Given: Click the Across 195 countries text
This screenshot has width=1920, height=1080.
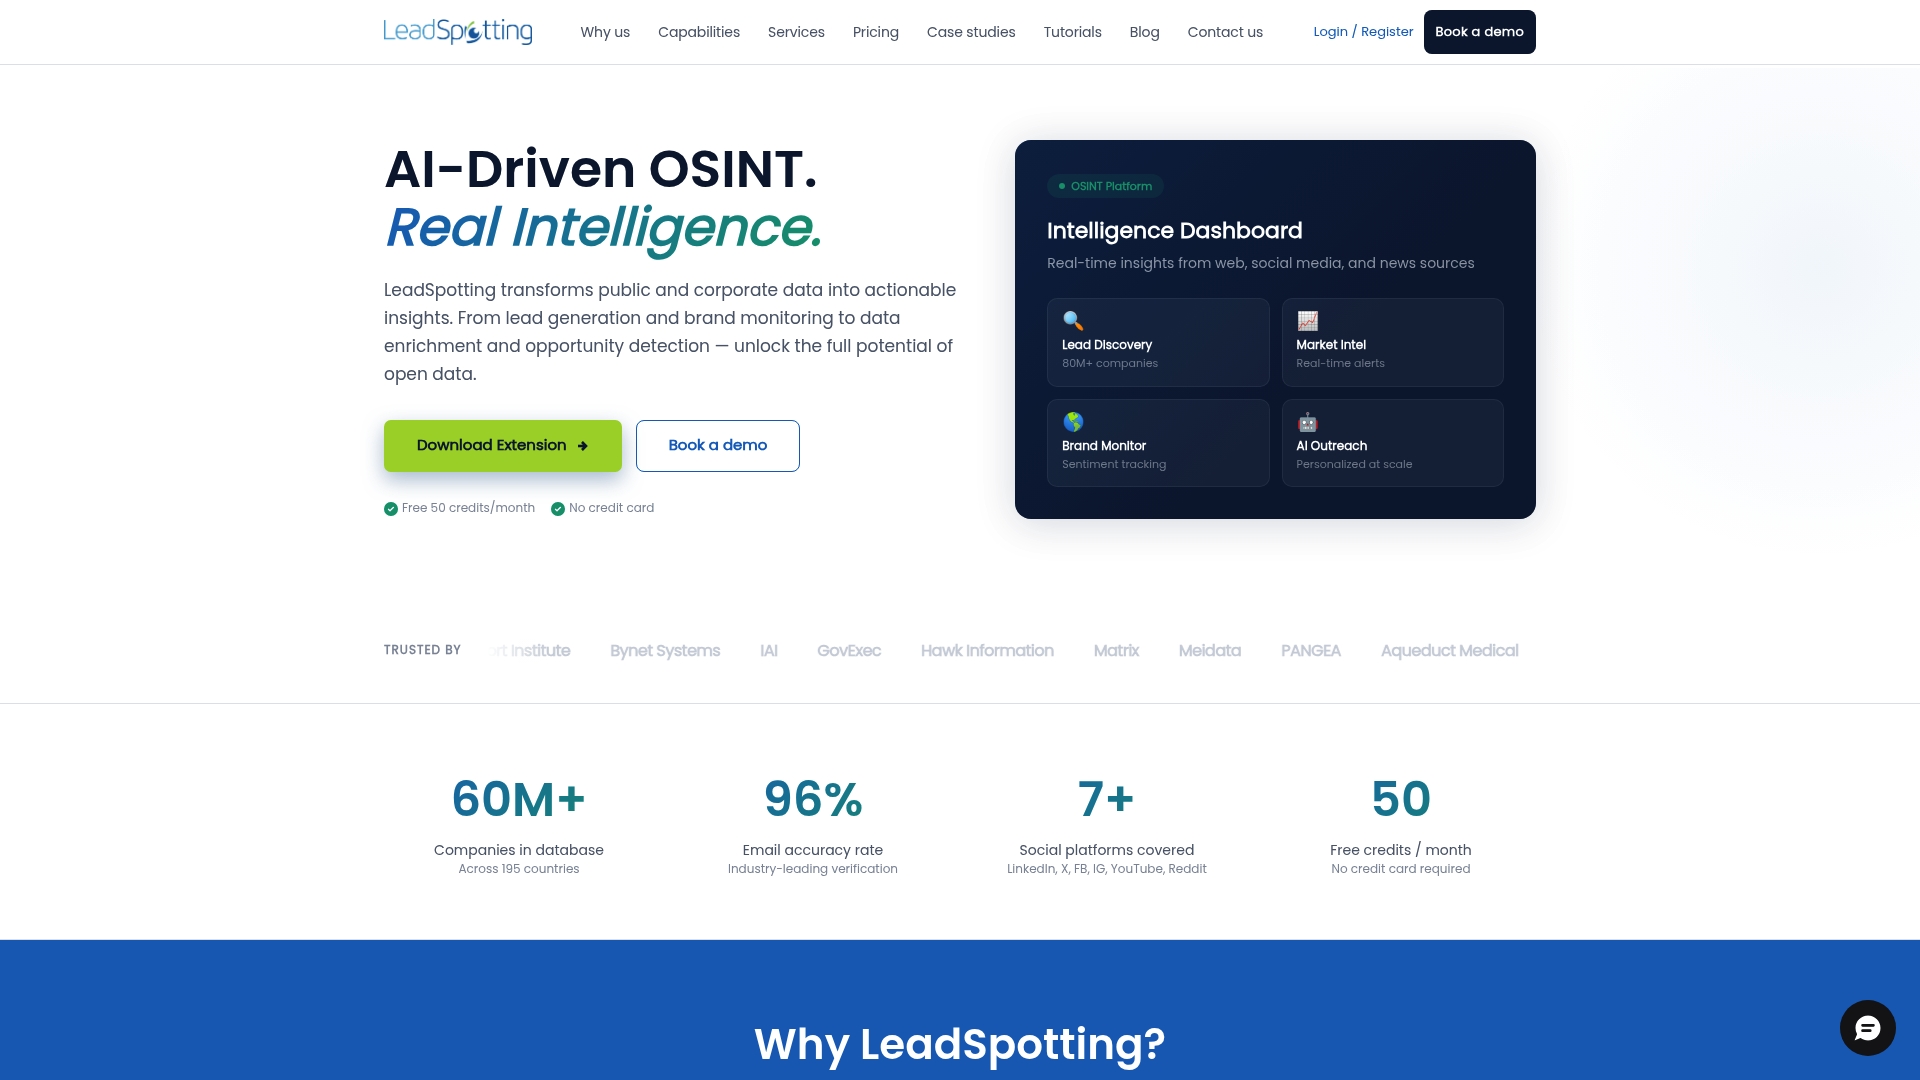Looking at the screenshot, I should point(518,869).
